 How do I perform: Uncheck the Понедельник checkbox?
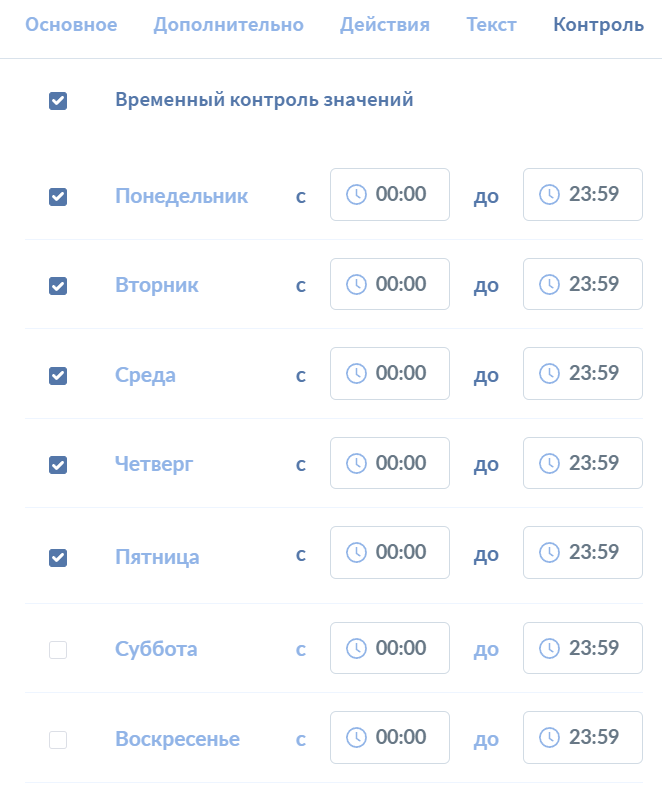point(58,197)
